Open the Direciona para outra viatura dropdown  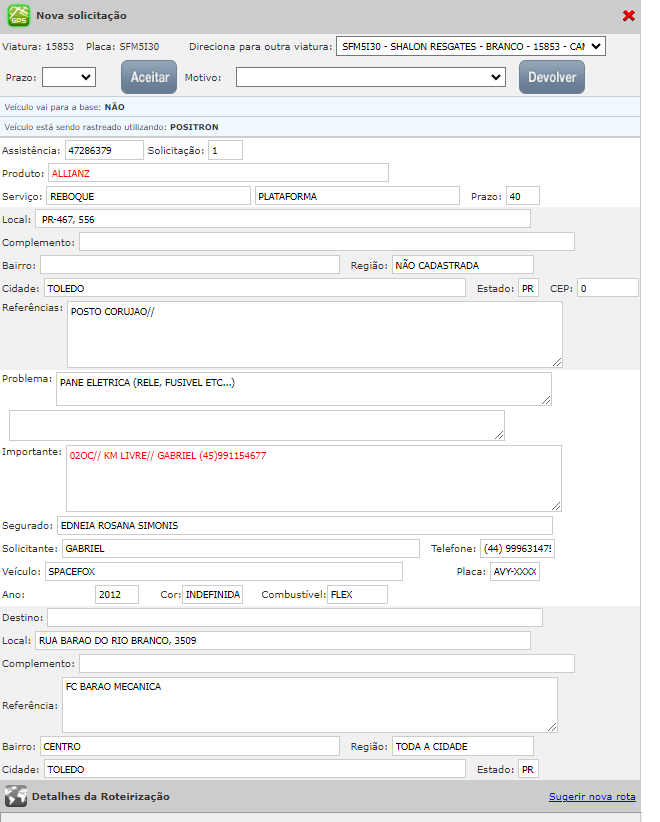(x=471, y=46)
